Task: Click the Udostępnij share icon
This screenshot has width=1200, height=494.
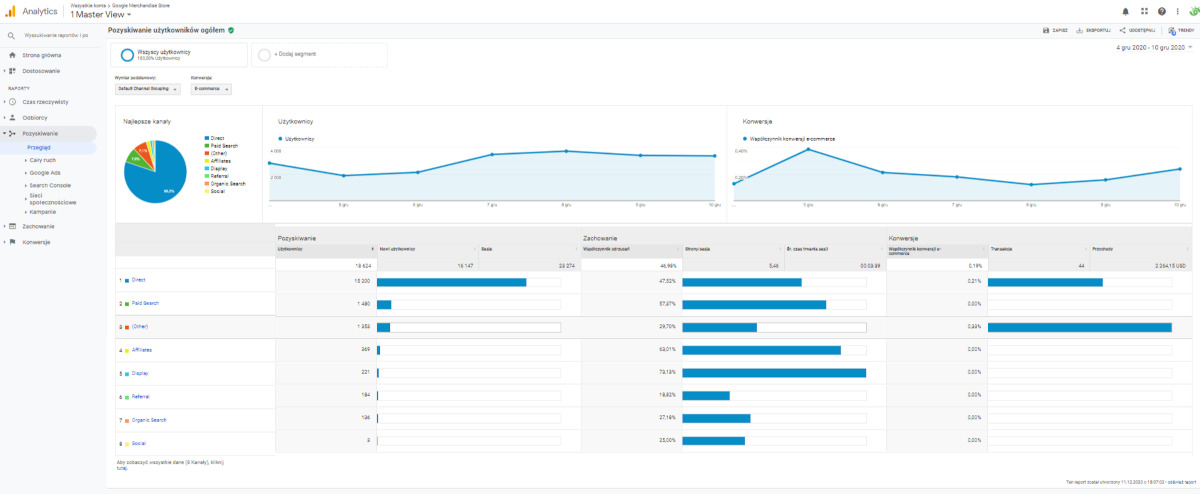Action: 1123,30
